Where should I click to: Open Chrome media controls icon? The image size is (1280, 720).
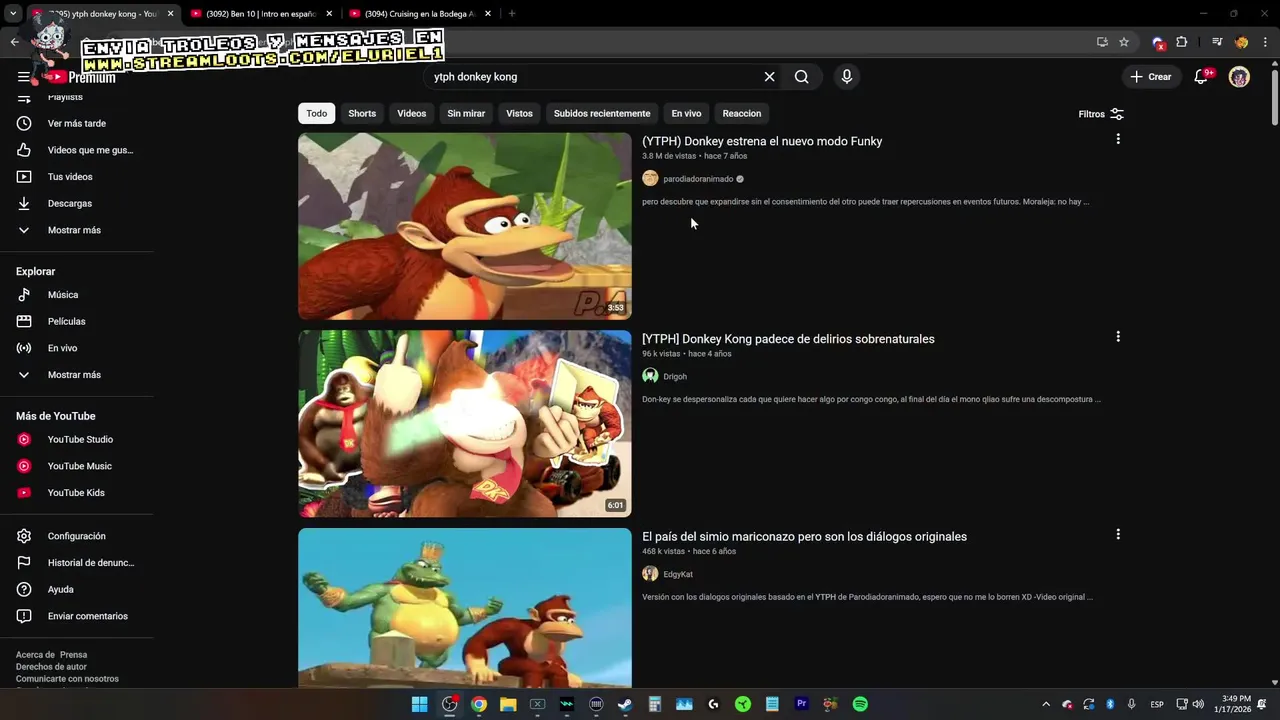click(1217, 42)
